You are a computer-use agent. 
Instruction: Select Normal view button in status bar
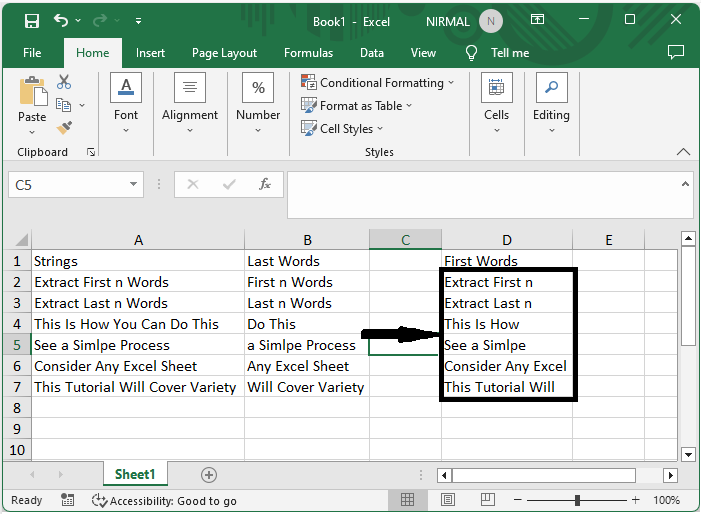(408, 500)
